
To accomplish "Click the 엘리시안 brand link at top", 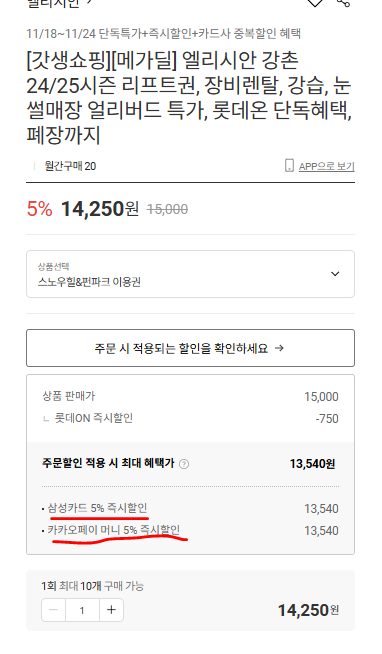I will pos(58,3).
